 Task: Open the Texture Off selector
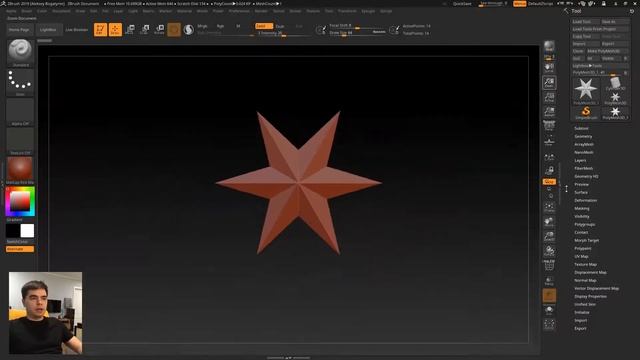point(20,141)
